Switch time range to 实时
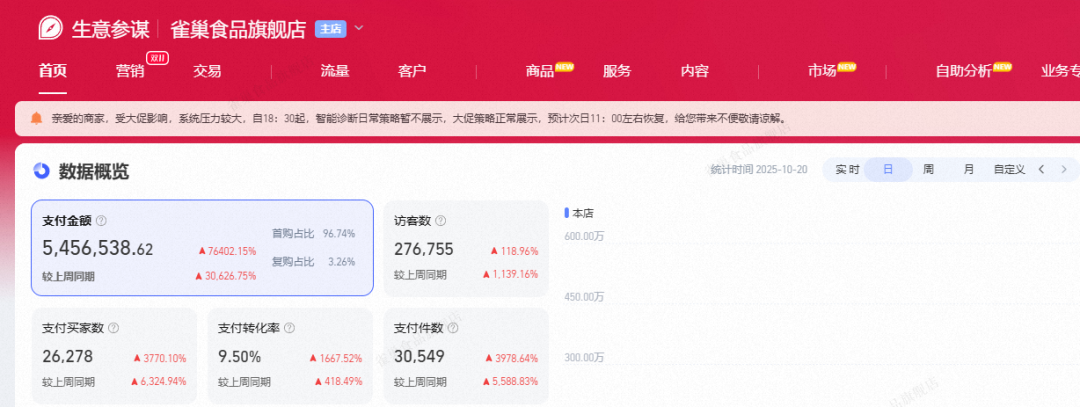 coord(847,170)
